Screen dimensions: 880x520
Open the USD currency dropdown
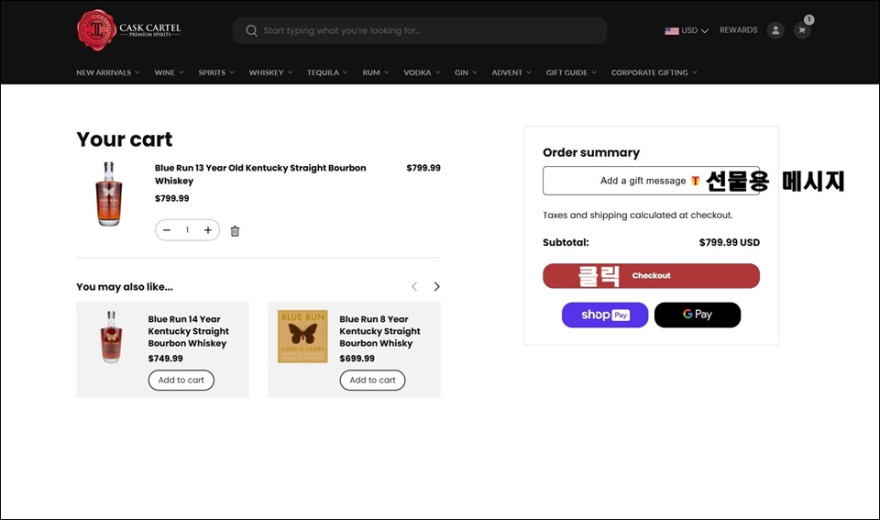(686, 30)
